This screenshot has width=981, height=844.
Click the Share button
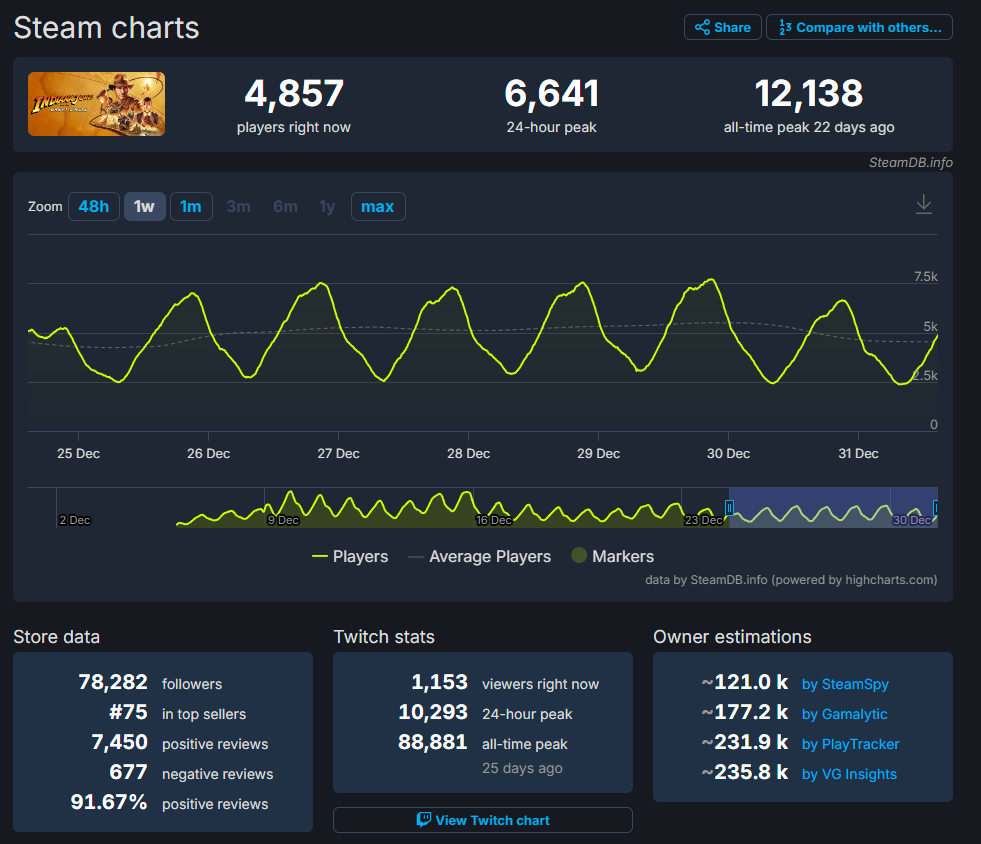tap(723, 28)
